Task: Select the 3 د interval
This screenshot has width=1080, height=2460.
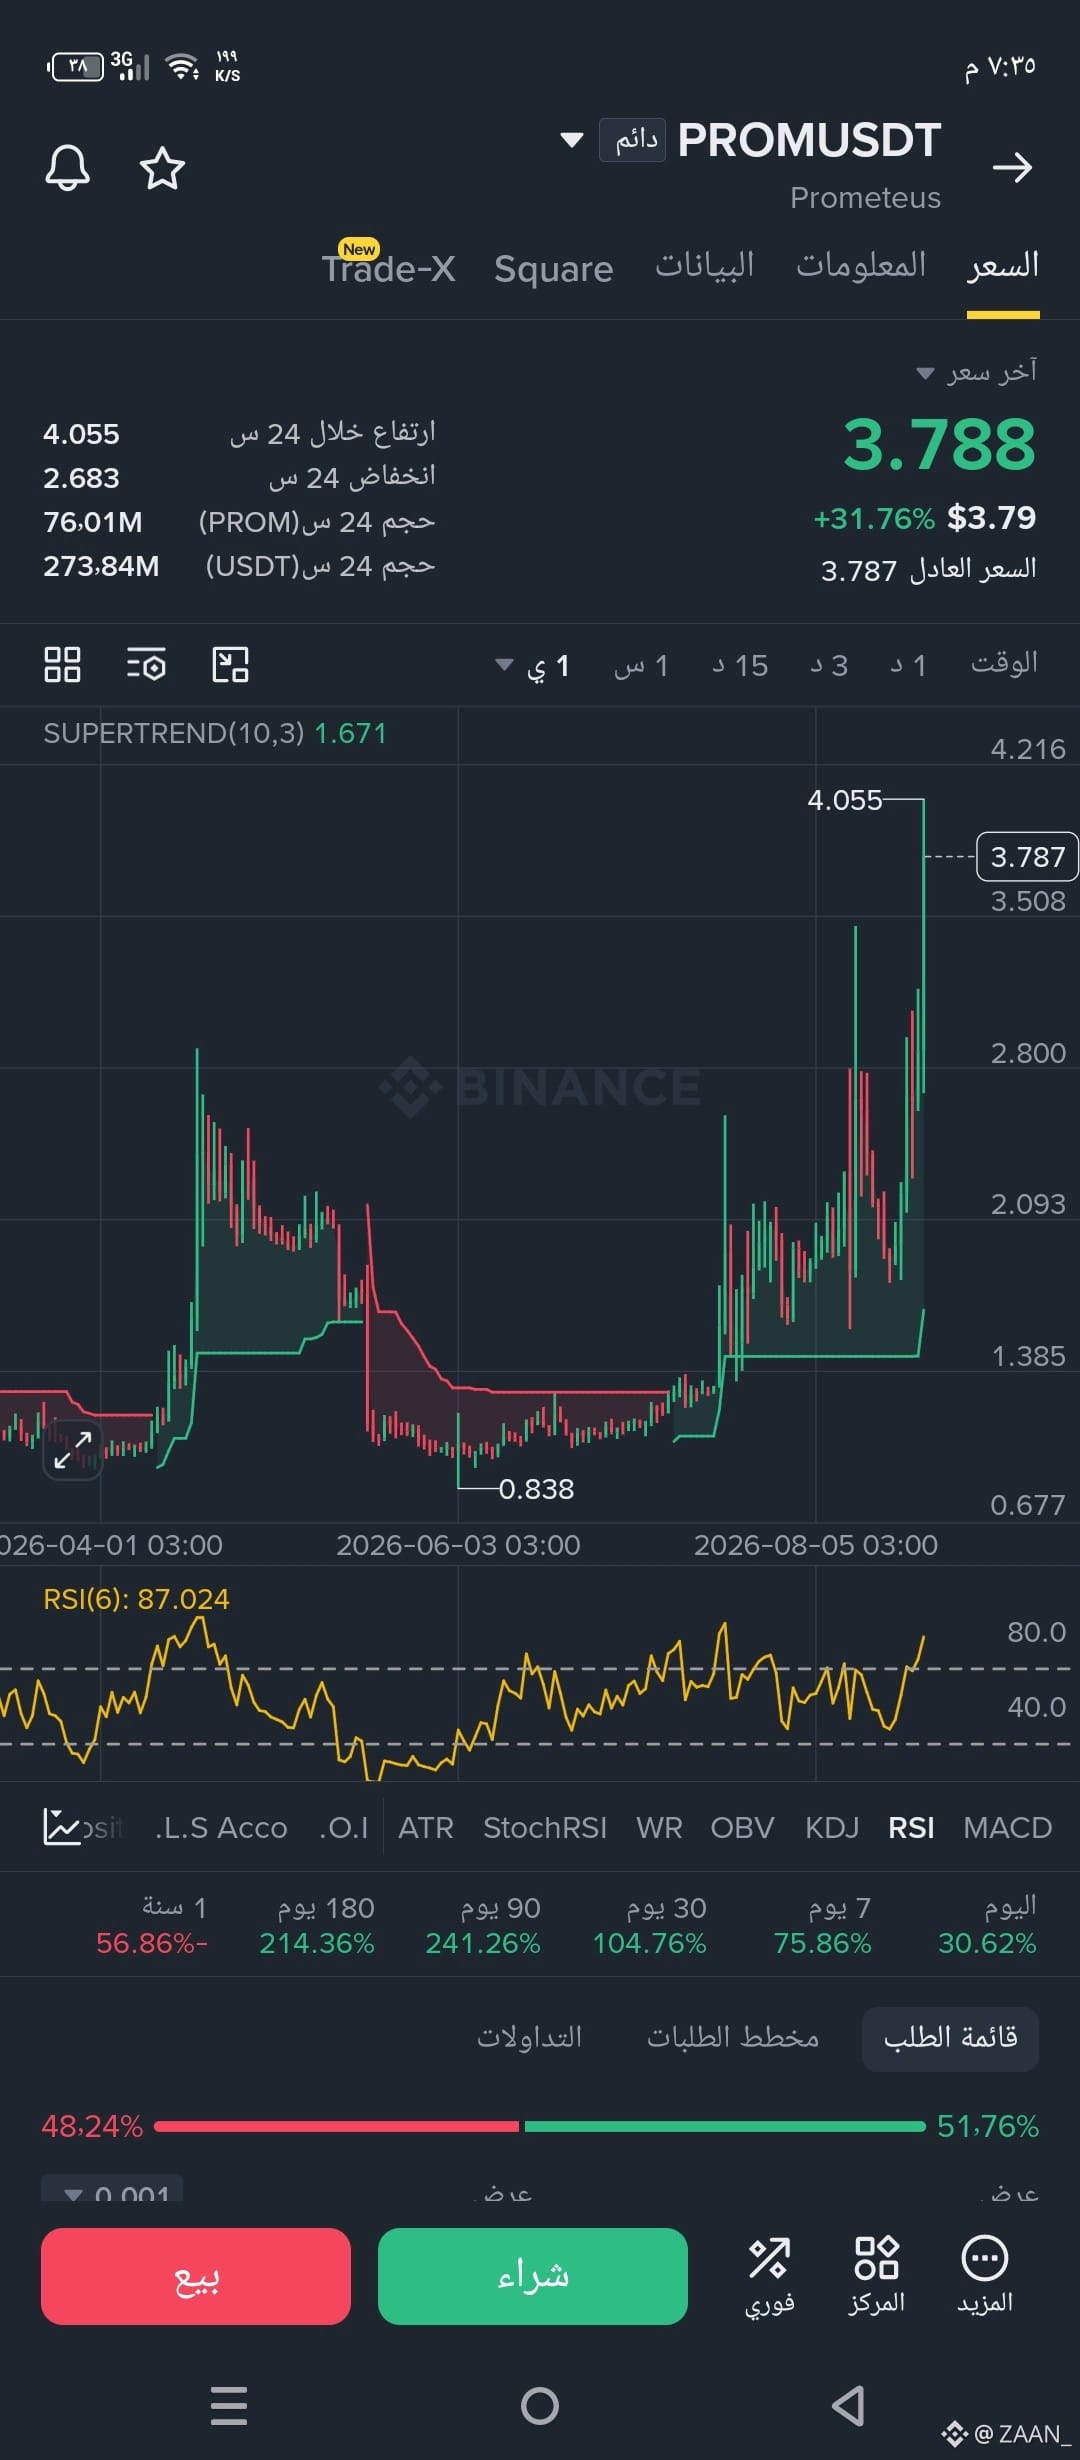Action: 829,666
